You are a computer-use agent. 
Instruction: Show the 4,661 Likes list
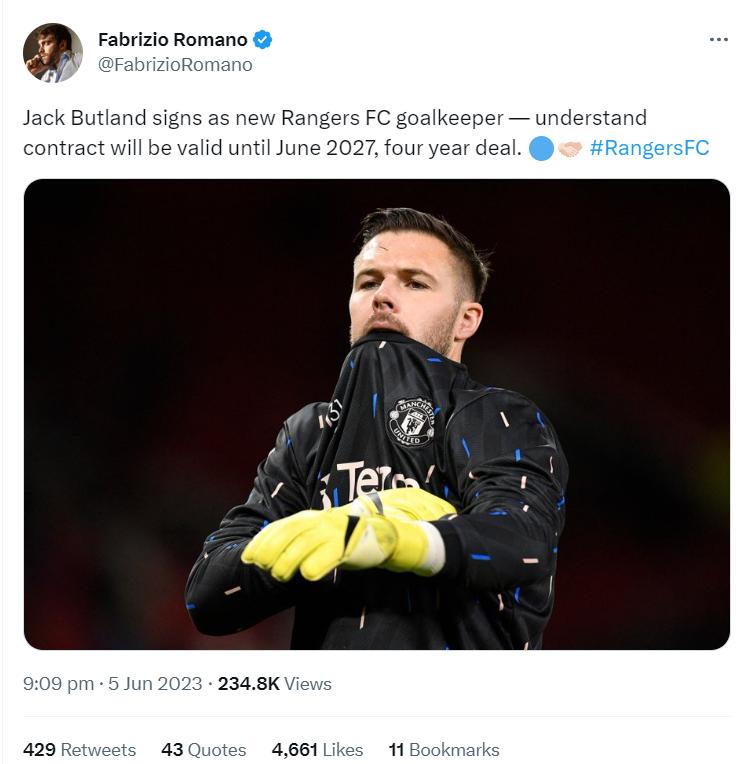point(318,749)
